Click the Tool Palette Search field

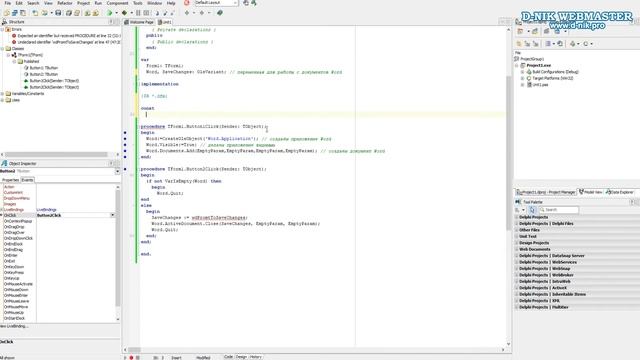559,210
